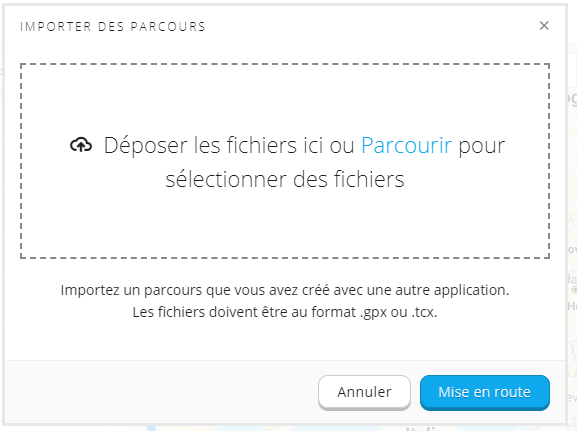Select the IMPORTER DES PARCOURS title text

tap(113, 27)
